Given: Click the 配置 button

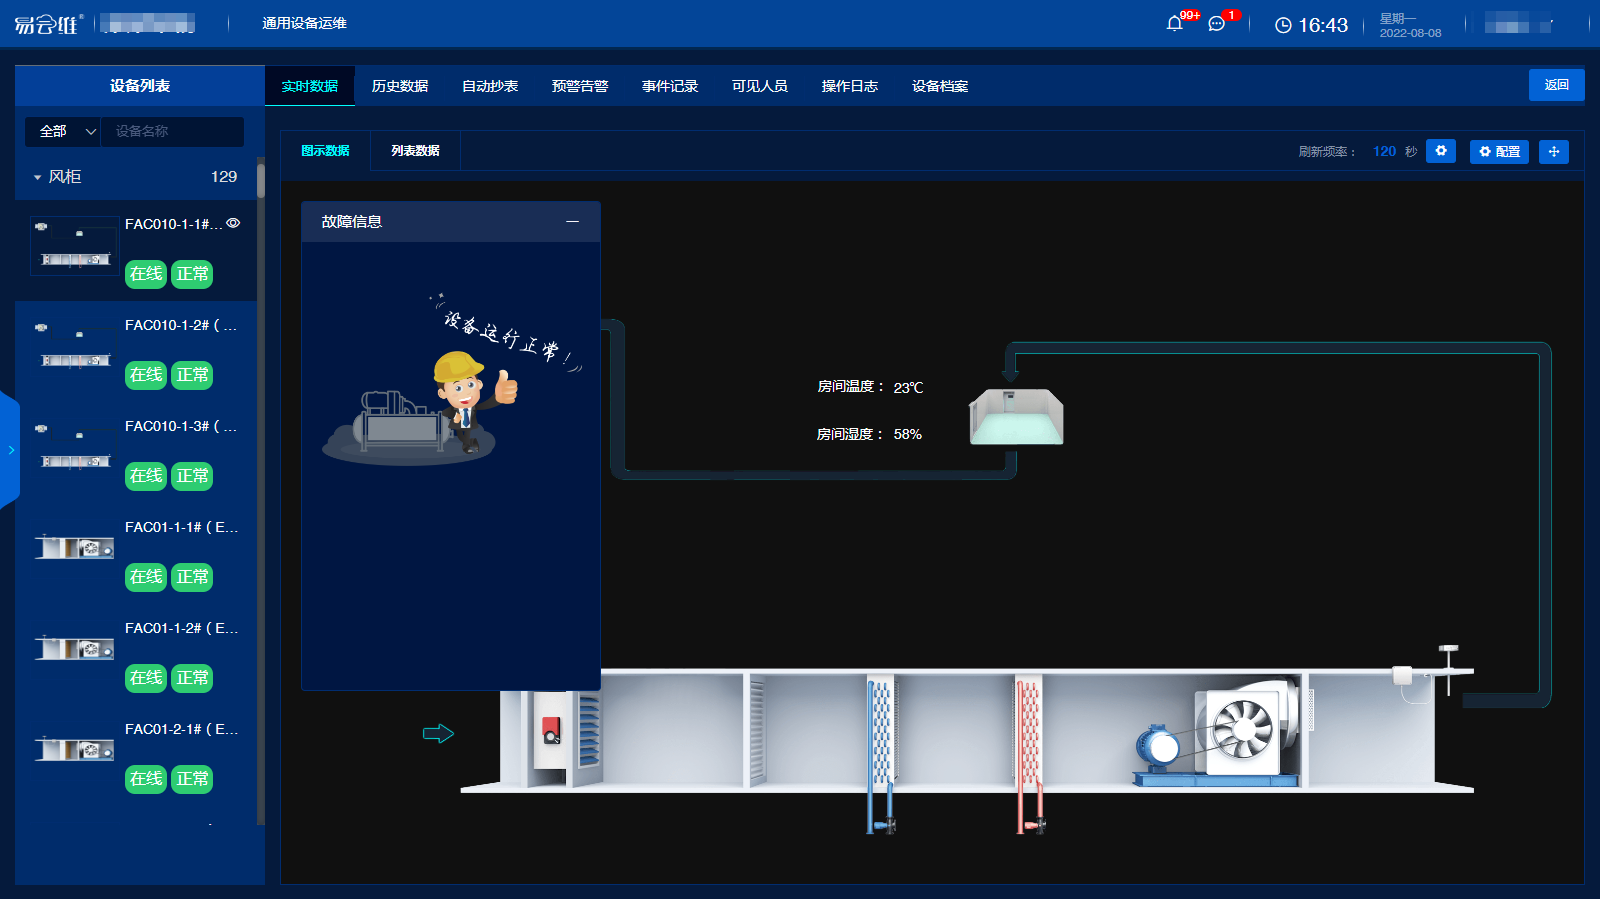Looking at the screenshot, I should point(1498,151).
